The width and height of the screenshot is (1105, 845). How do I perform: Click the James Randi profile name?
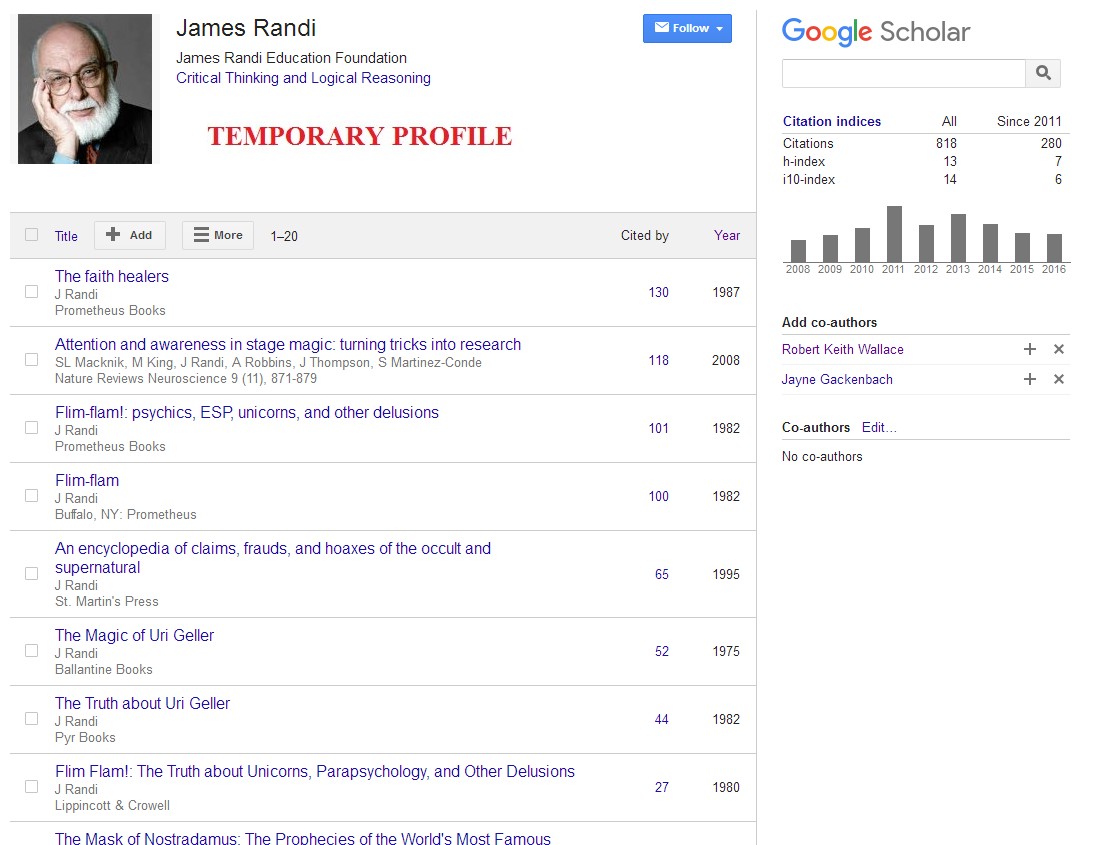246,28
